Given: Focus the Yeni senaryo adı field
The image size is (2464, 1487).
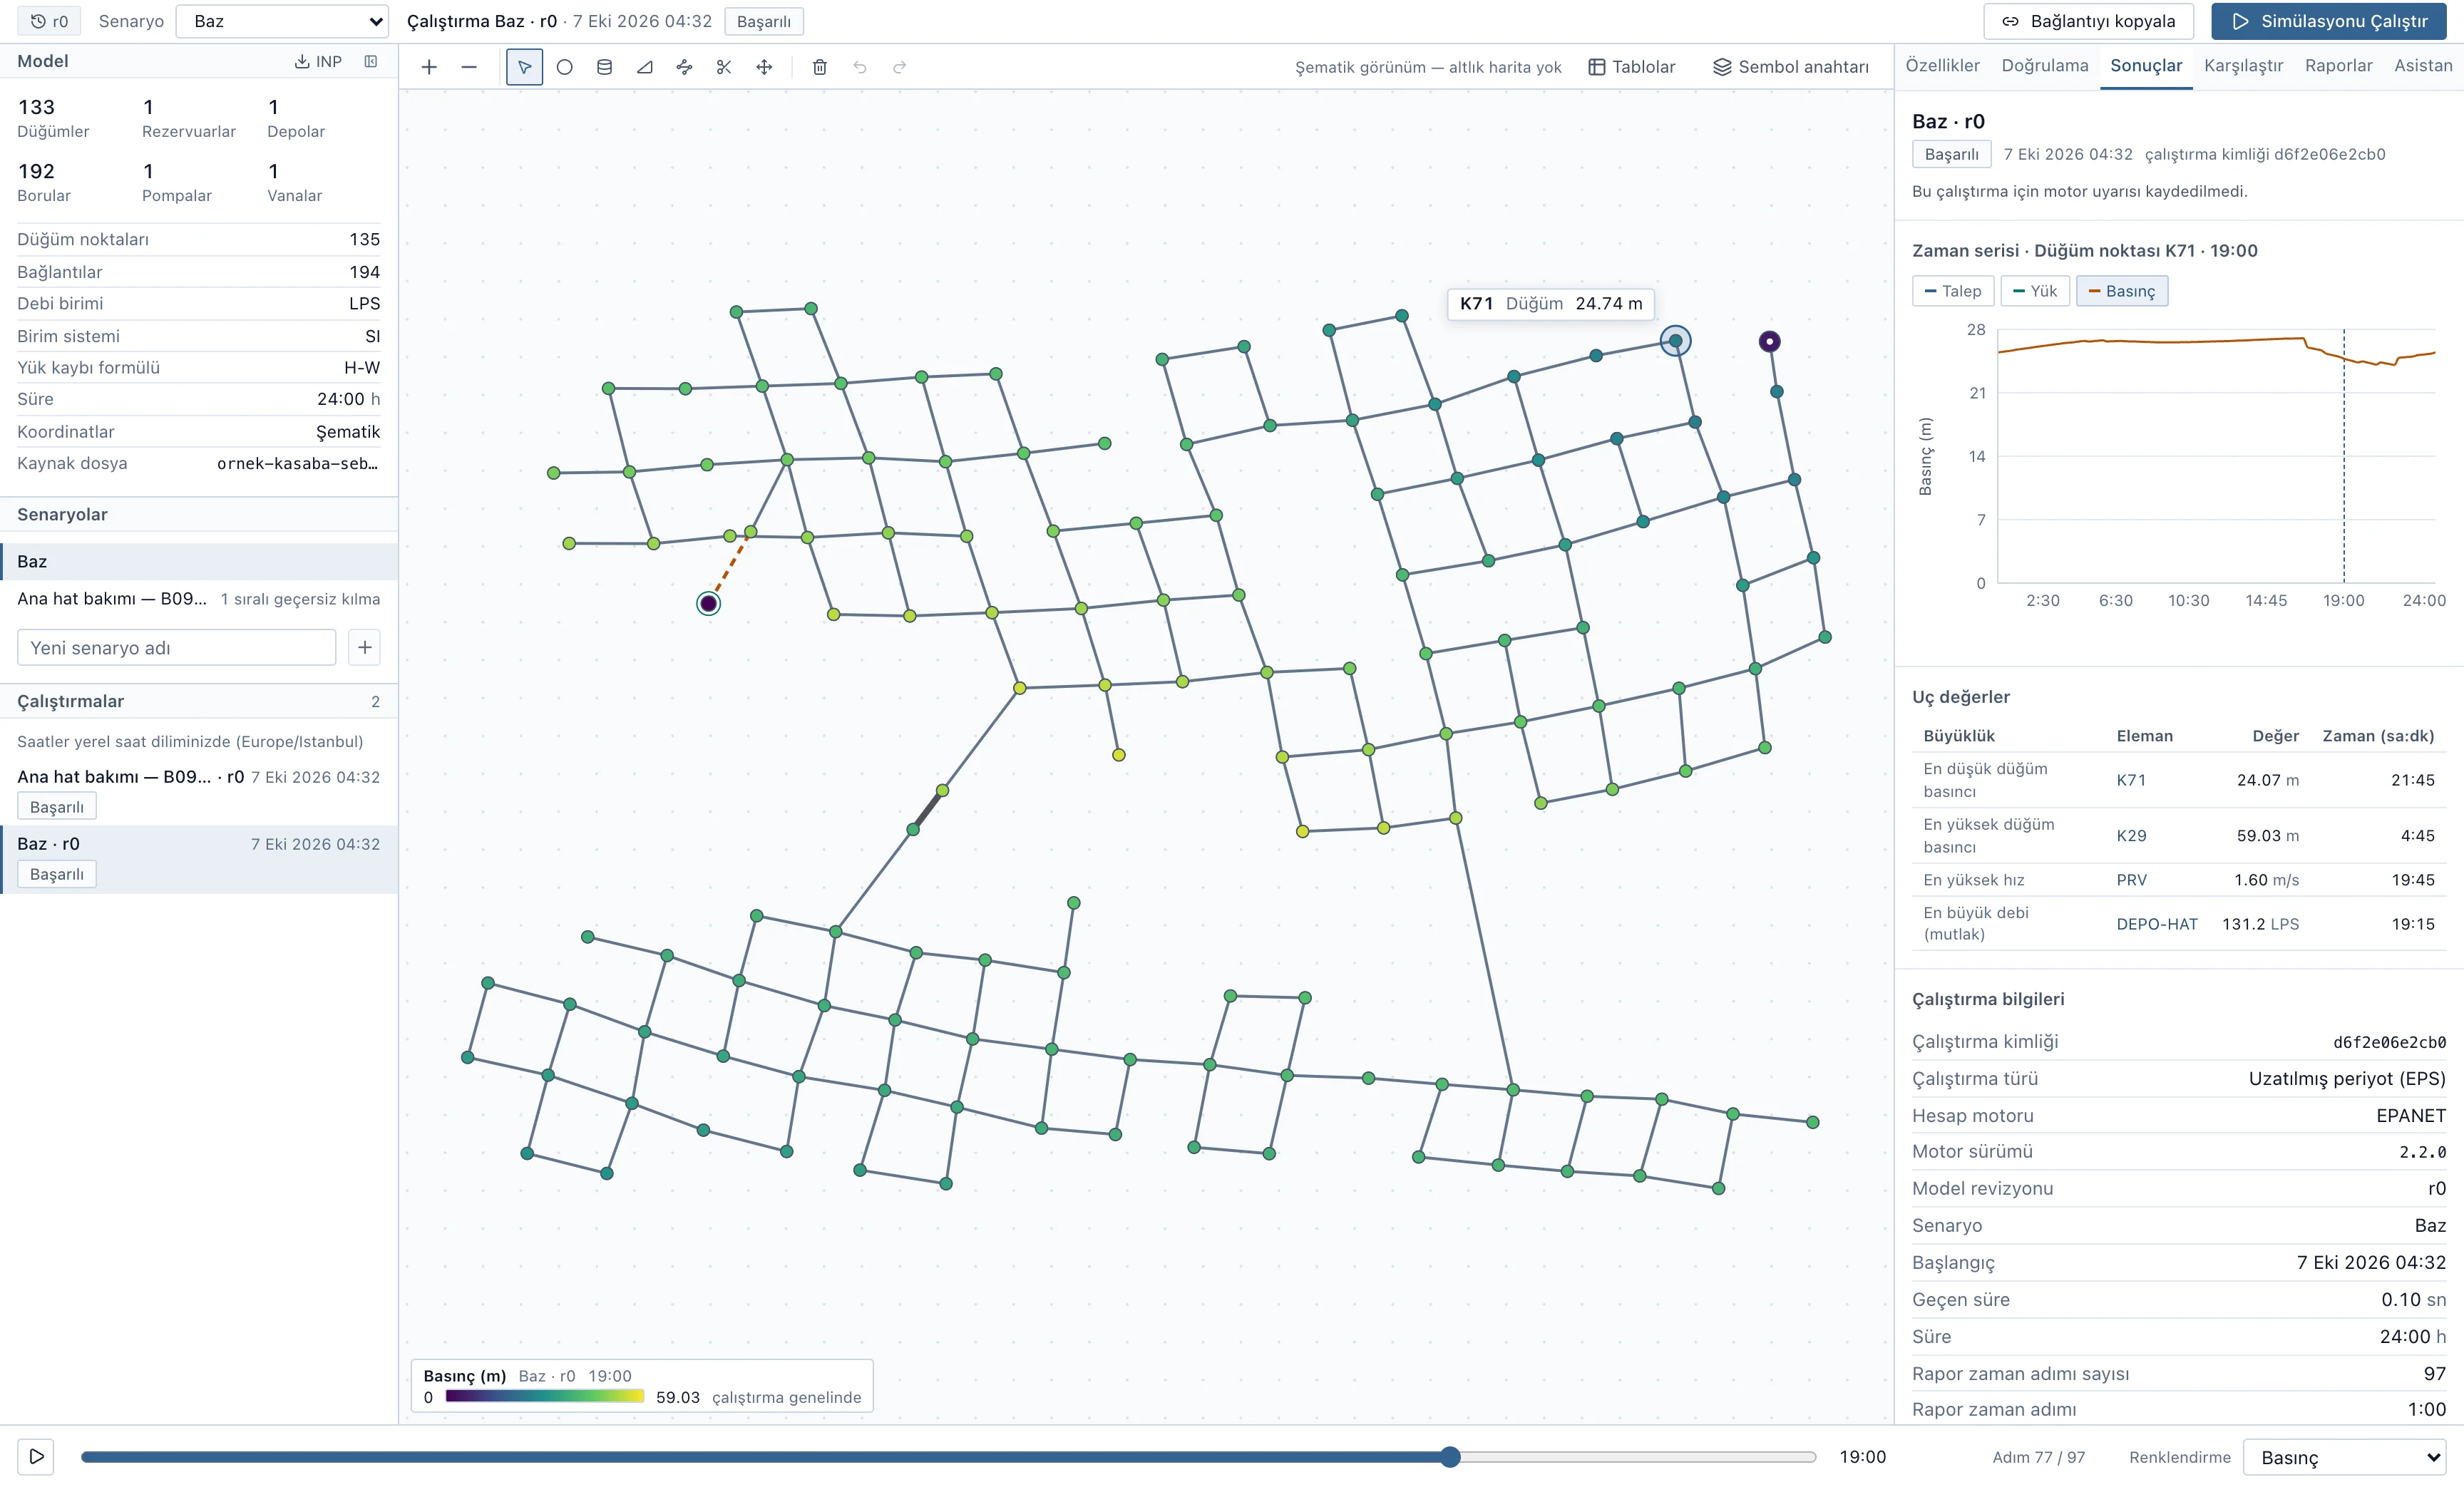Looking at the screenshot, I should click(176, 647).
